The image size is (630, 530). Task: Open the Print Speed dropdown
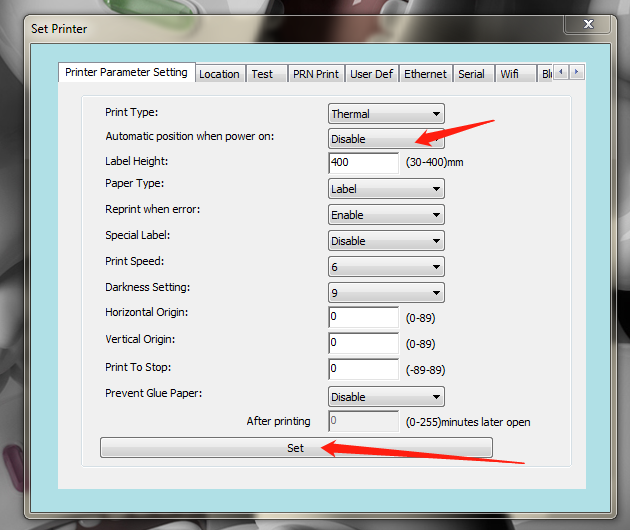click(386, 267)
